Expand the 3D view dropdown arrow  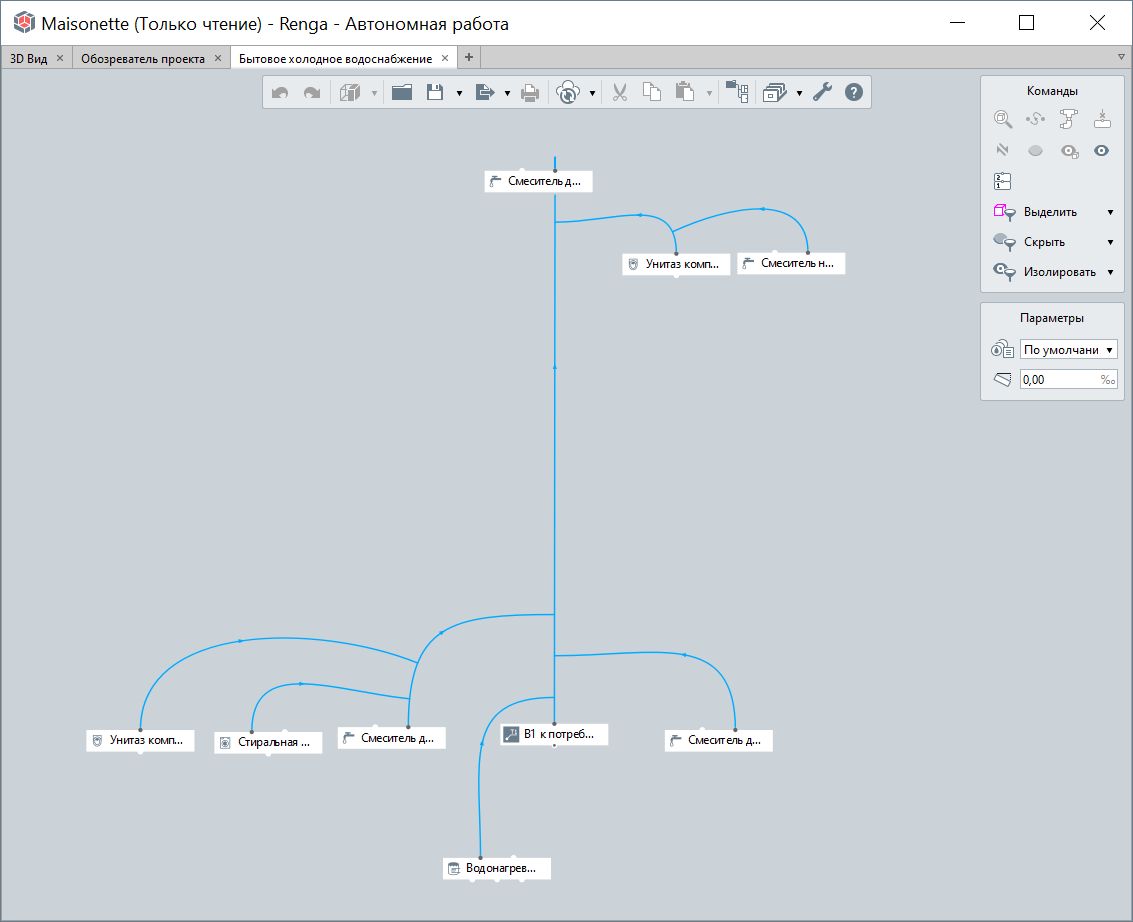pyautogui.click(x=374, y=93)
